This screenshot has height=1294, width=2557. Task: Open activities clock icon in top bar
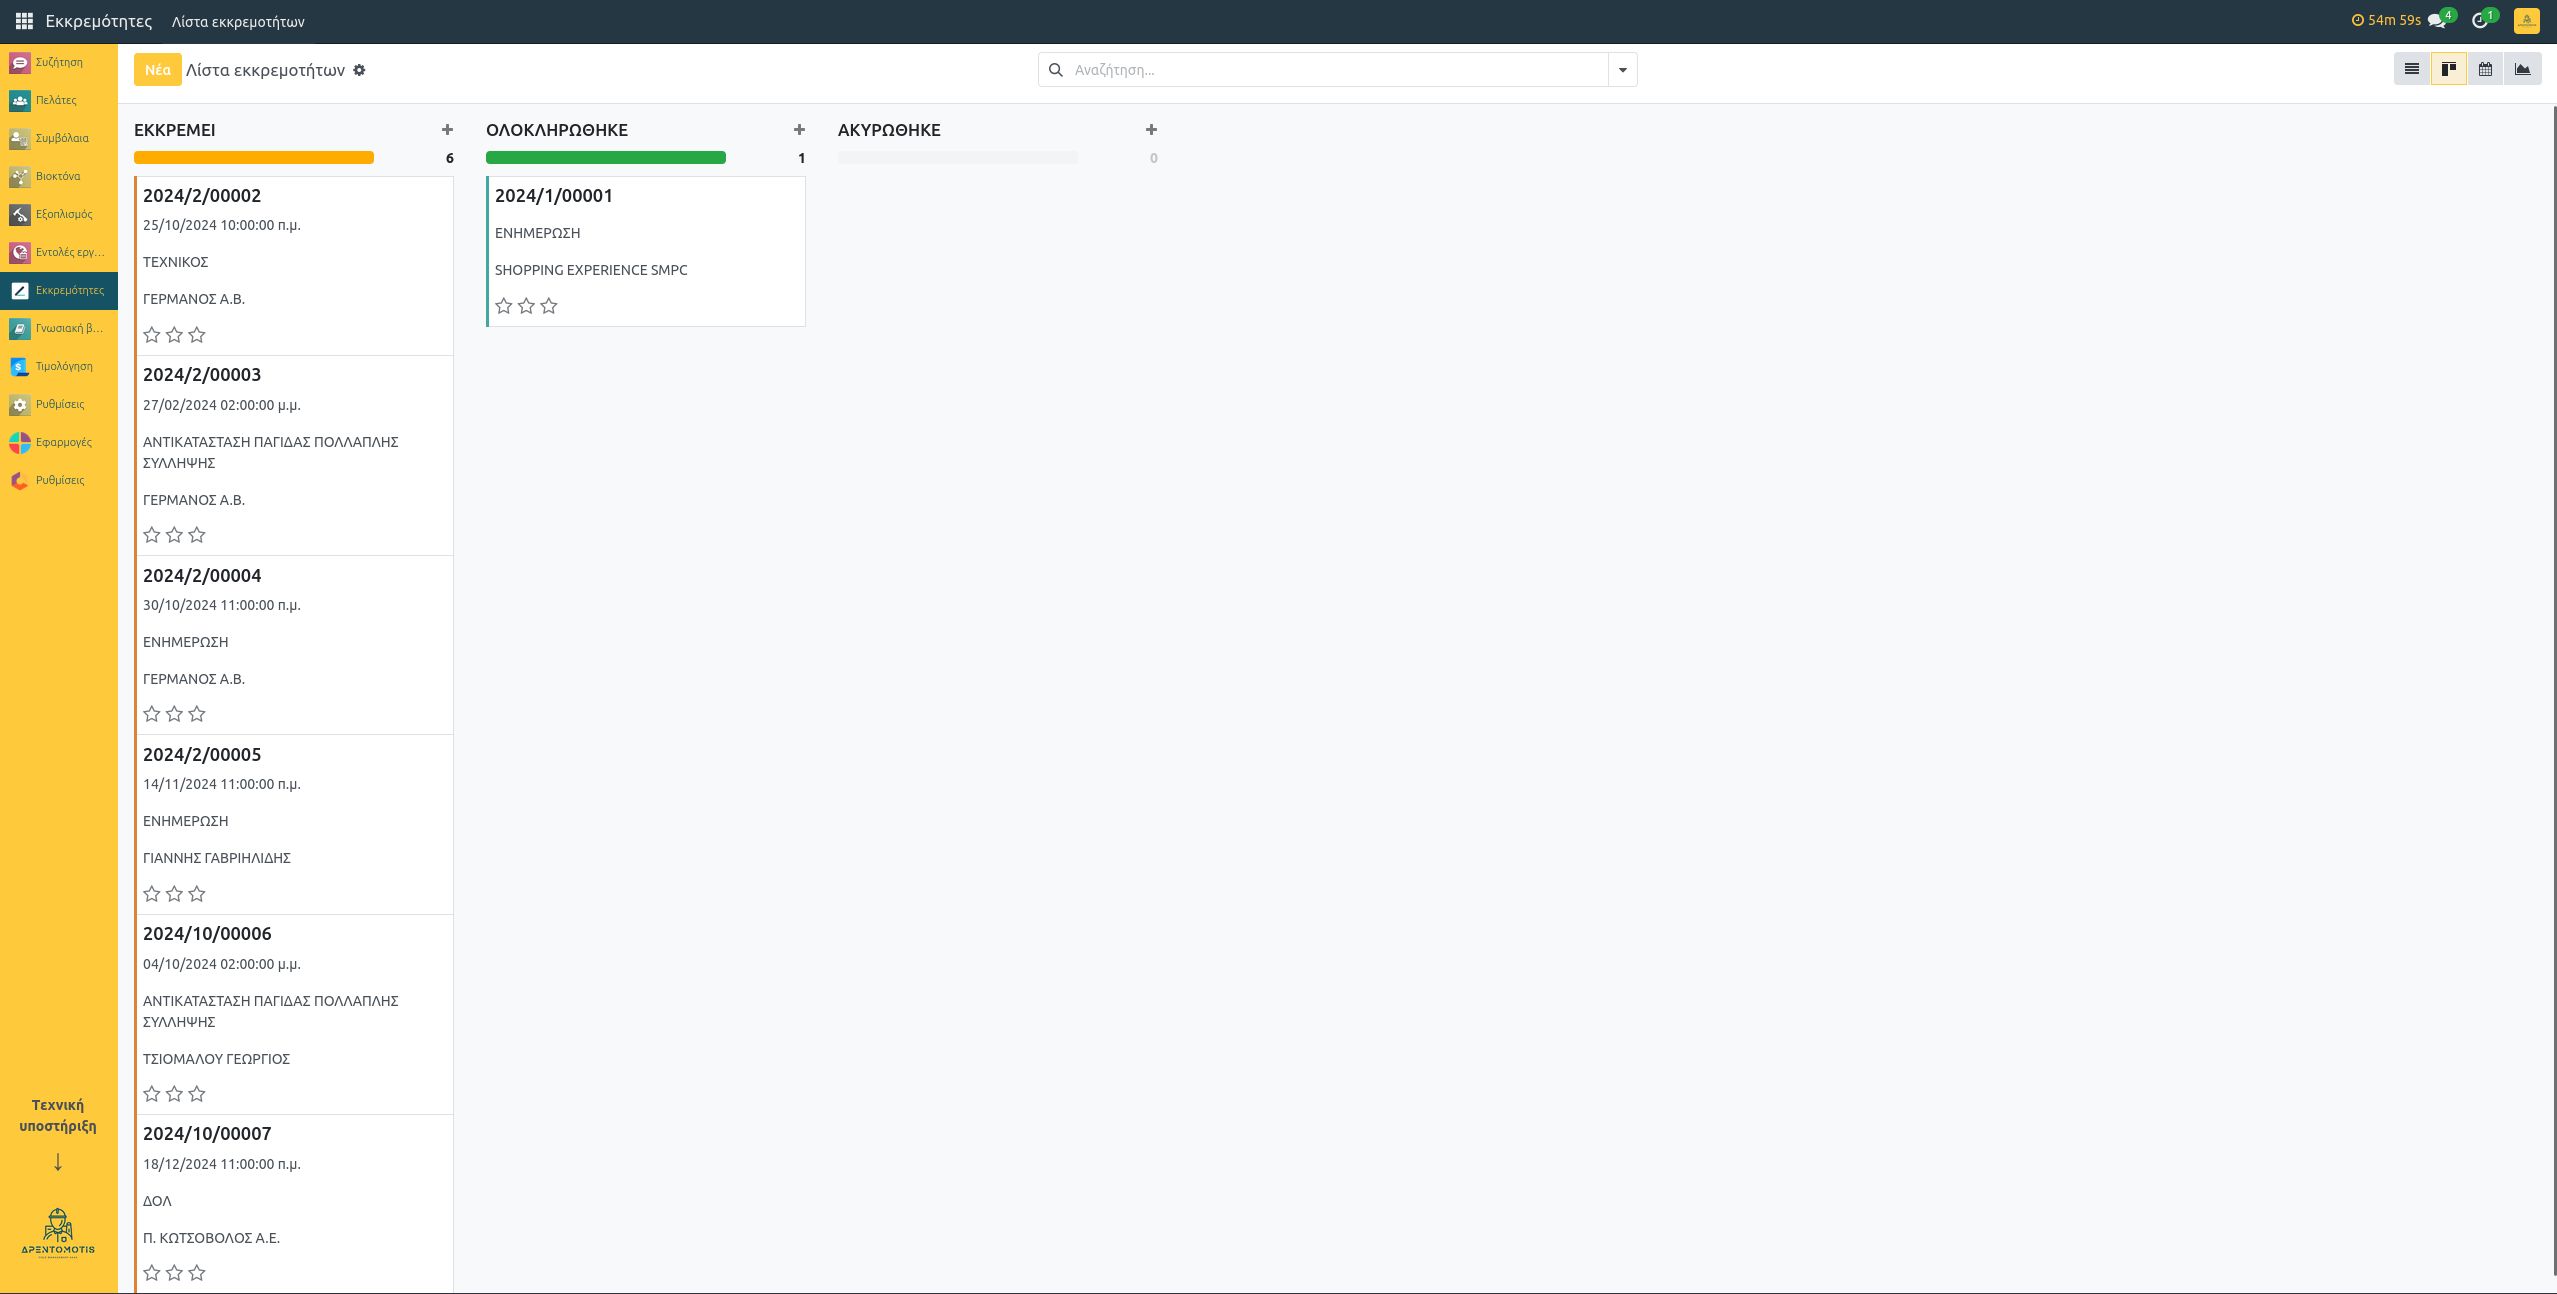(2479, 21)
